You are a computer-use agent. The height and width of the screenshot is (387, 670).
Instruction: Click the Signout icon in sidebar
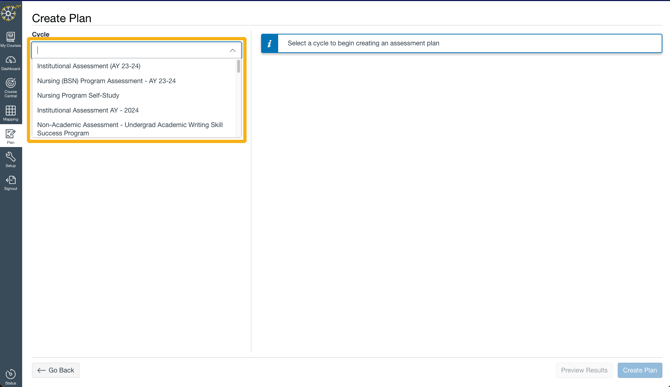[x=11, y=182]
